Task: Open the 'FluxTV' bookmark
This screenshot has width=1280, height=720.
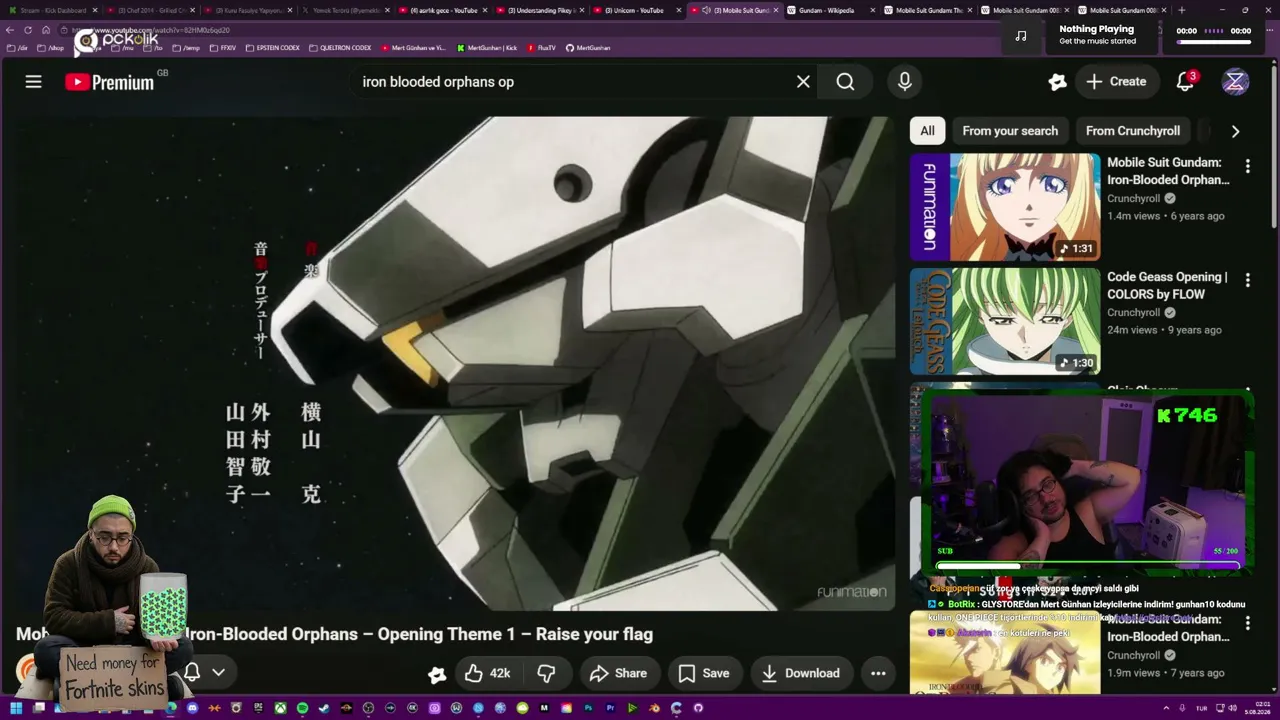Action: pos(541,48)
